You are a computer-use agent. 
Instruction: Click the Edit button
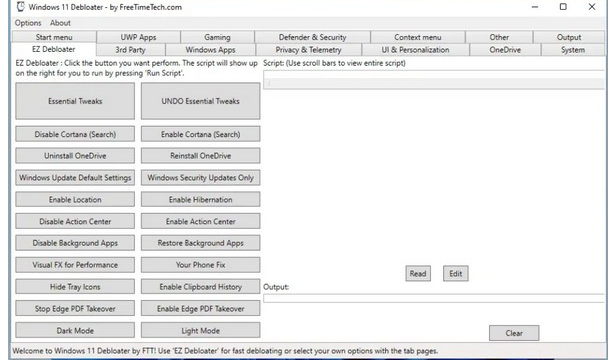pos(456,273)
